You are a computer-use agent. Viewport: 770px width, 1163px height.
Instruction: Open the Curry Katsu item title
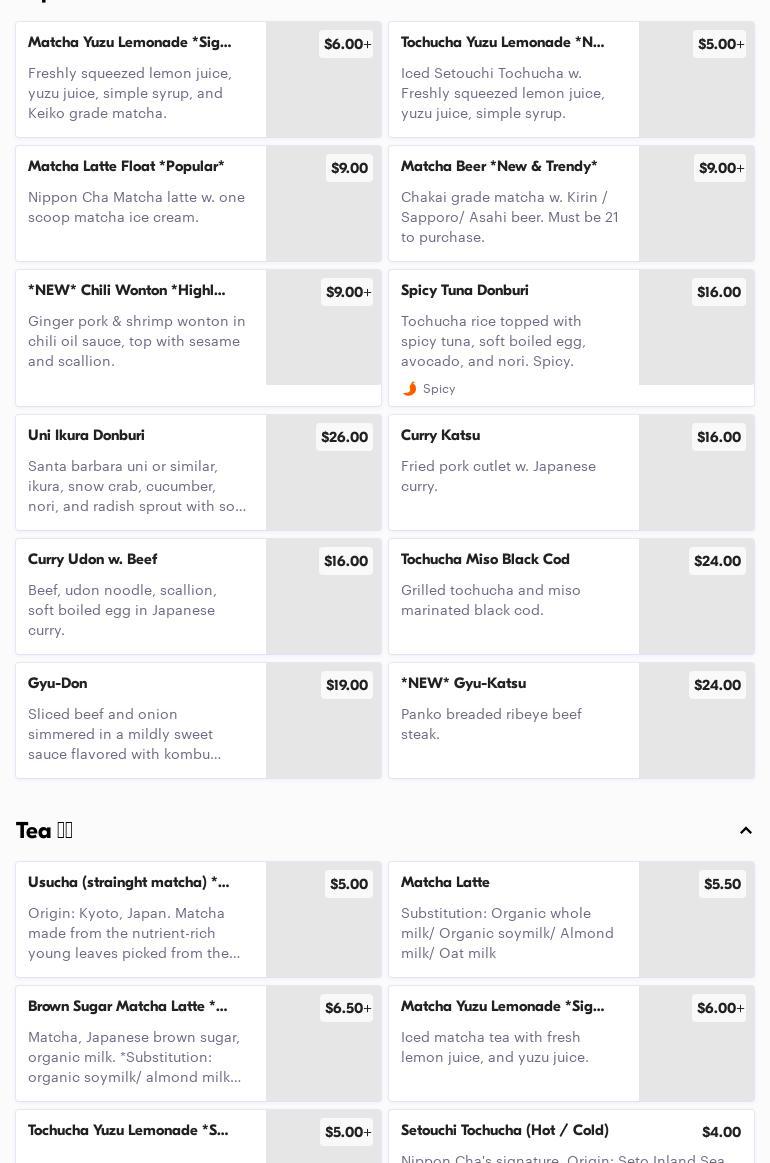tap(440, 436)
